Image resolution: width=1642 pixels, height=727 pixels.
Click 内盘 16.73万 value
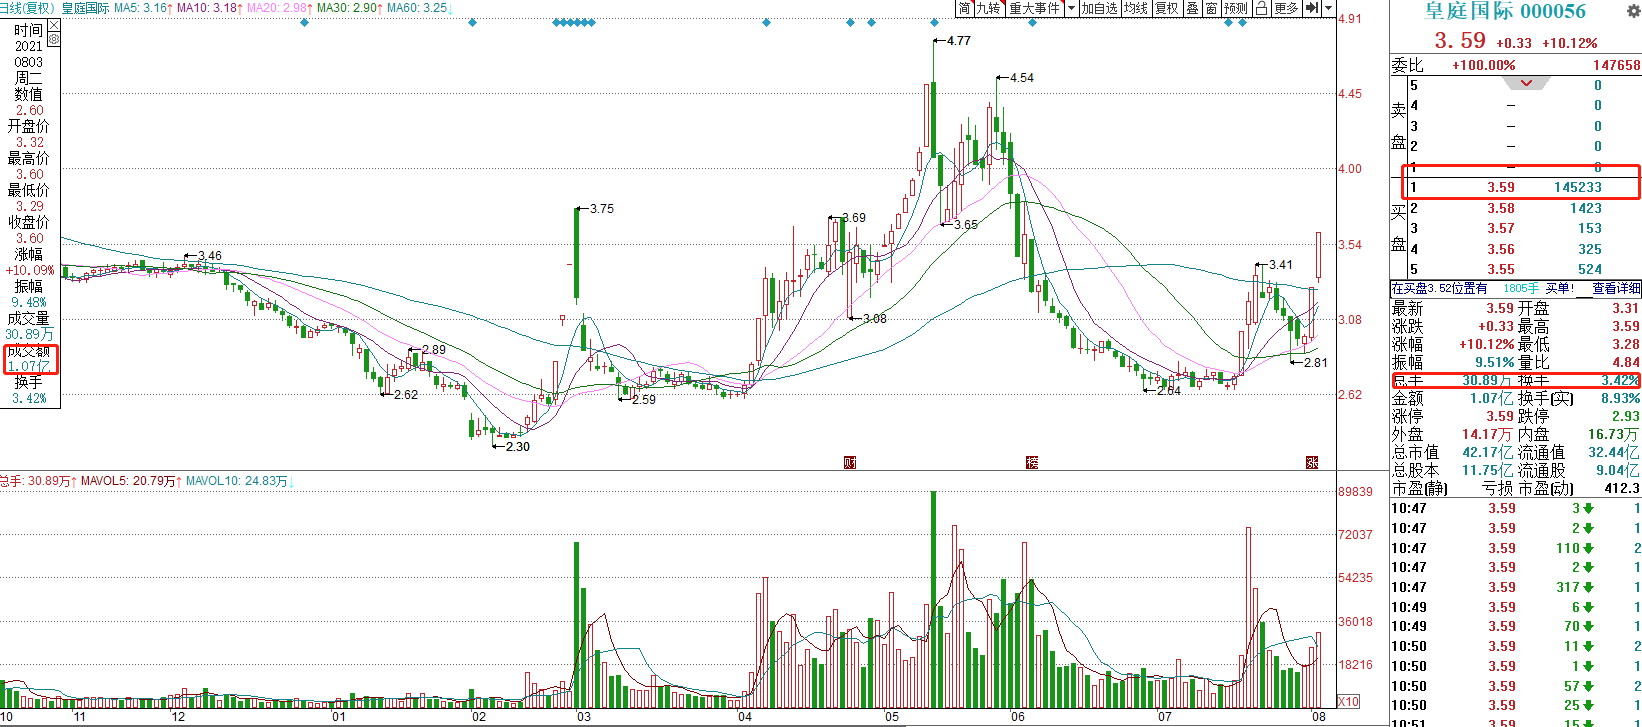(x=1614, y=434)
